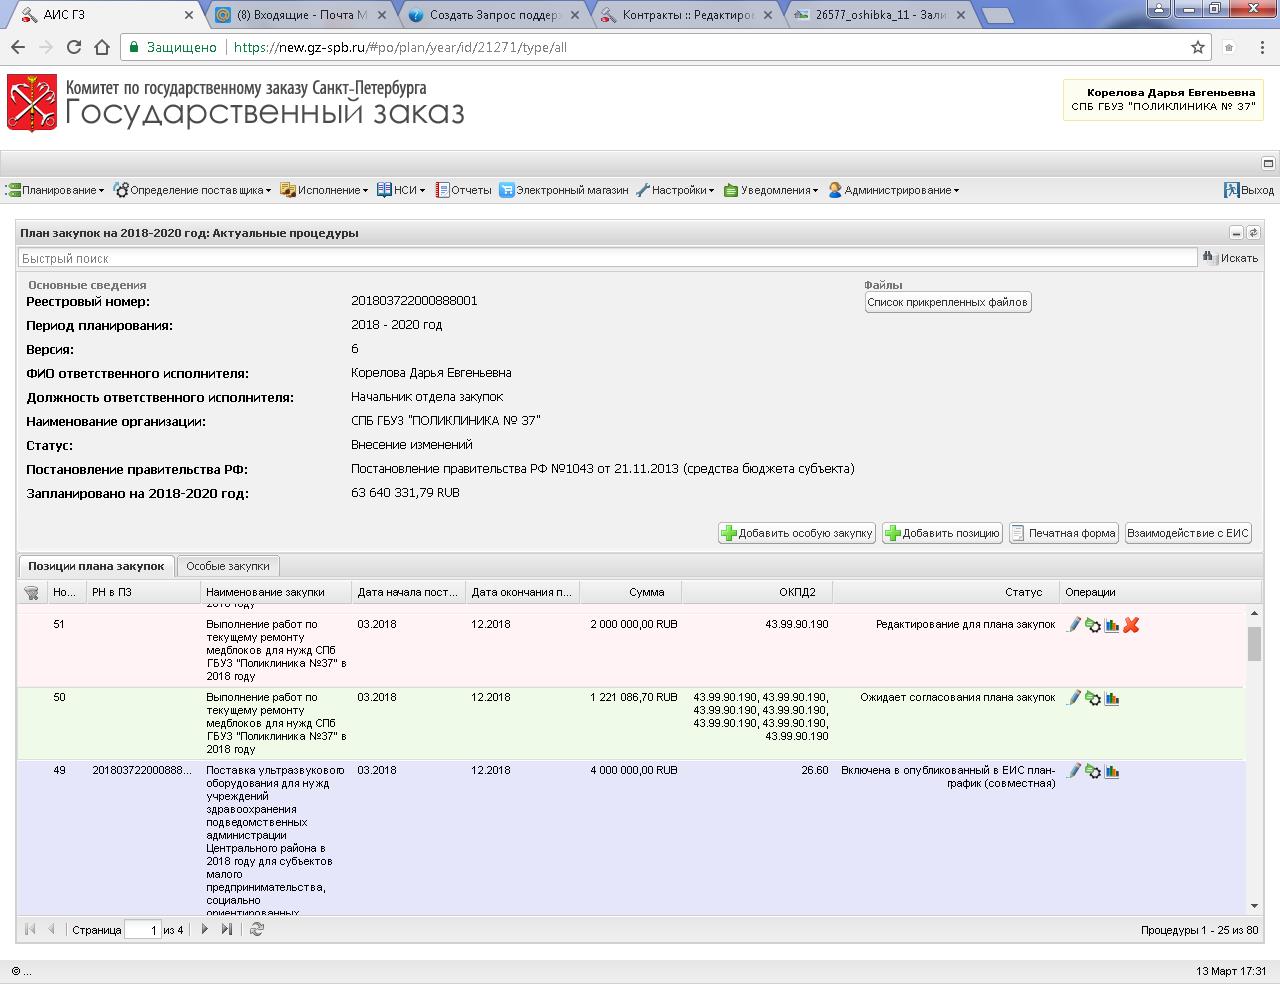Expand the Определение поставщика menu

click(x=192, y=190)
